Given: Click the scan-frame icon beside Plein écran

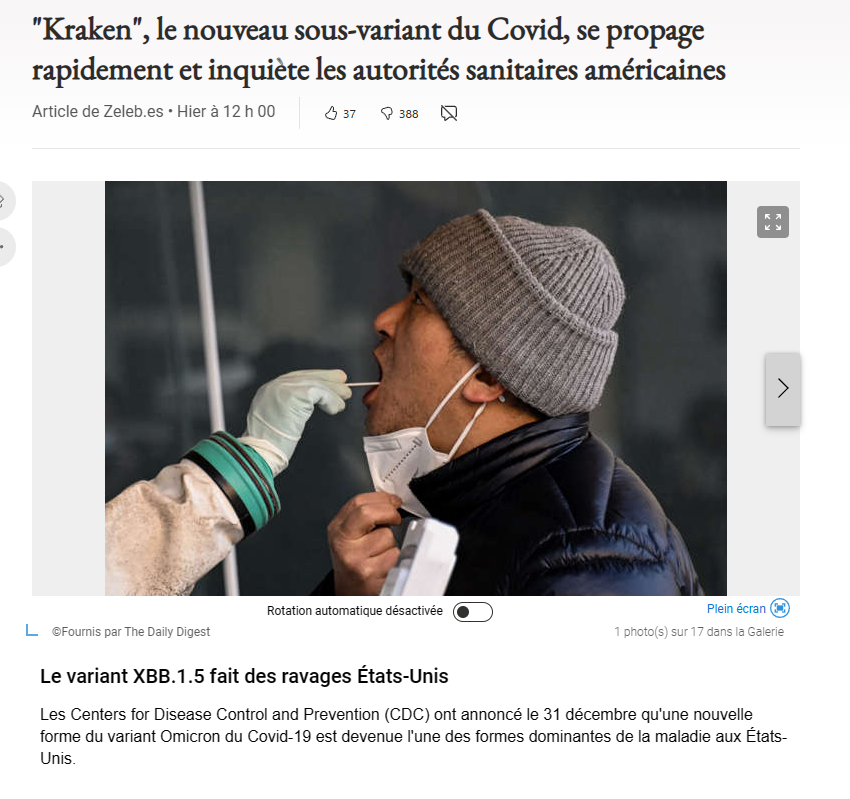Looking at the screenshot, I should click(x=780, y=608).
